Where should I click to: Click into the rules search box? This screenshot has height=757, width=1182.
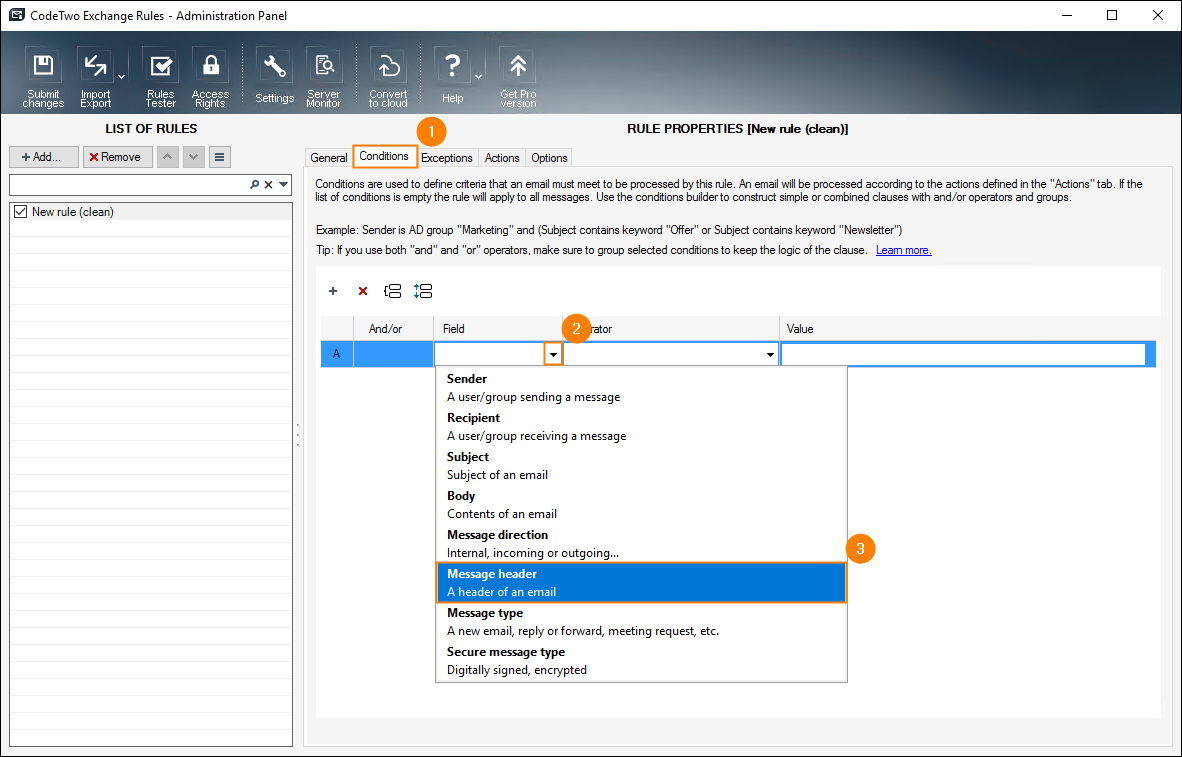coord(129,185)
